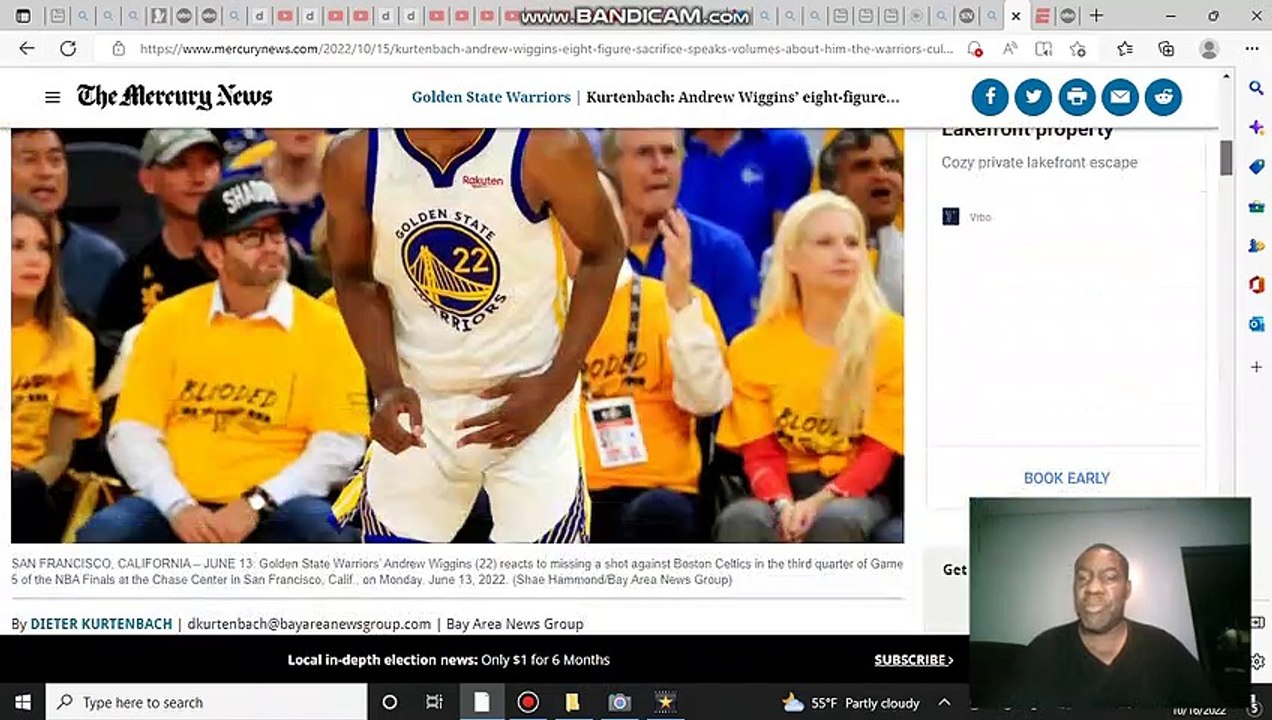Viewport: 1272px width, 720px height.
Task: Share article by email icon
Action: [x=1120, y=97]
